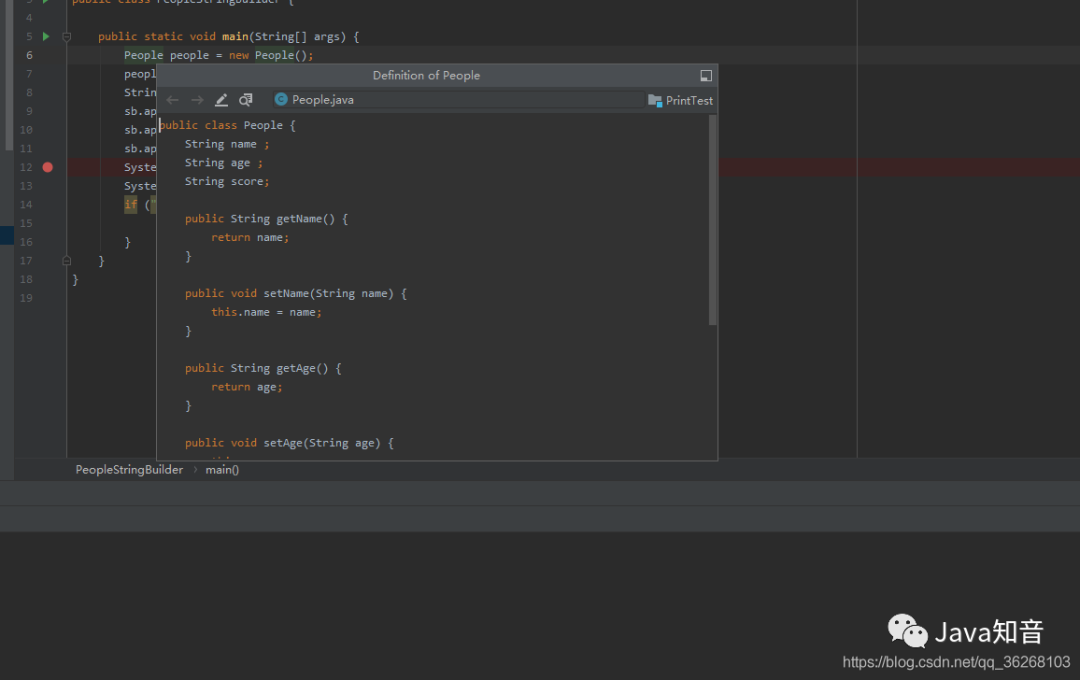
Task: Click the getAge() method signature
Action: pyautogui.click(x=263, y=369)
